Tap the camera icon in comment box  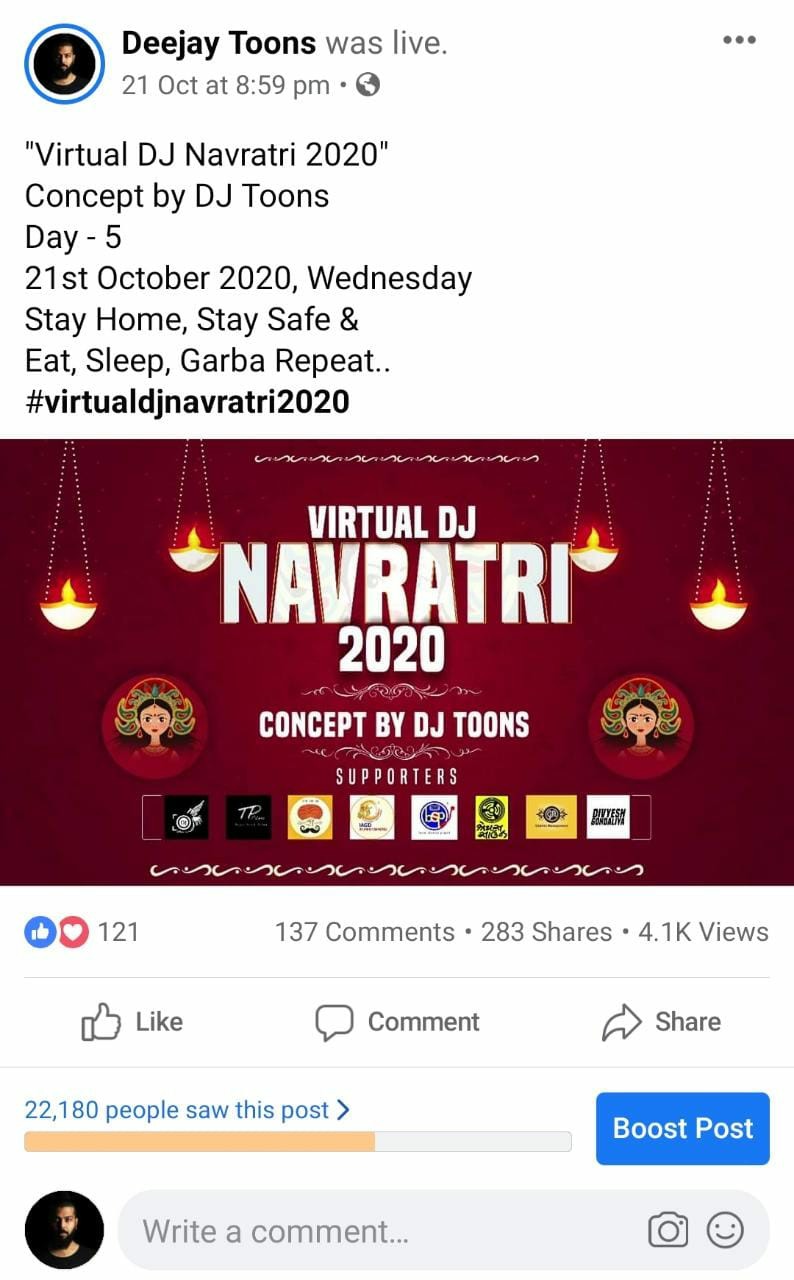coord(668,1230)
